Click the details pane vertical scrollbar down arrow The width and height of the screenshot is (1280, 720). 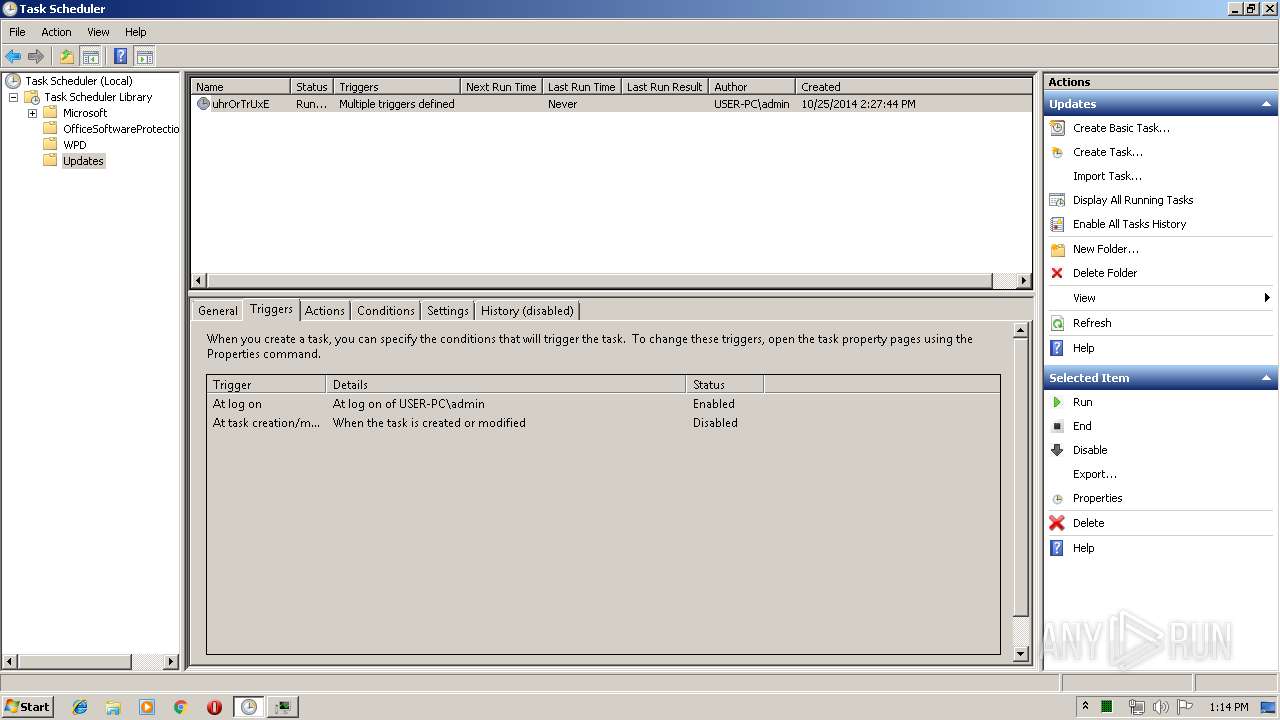[1021, 654]
